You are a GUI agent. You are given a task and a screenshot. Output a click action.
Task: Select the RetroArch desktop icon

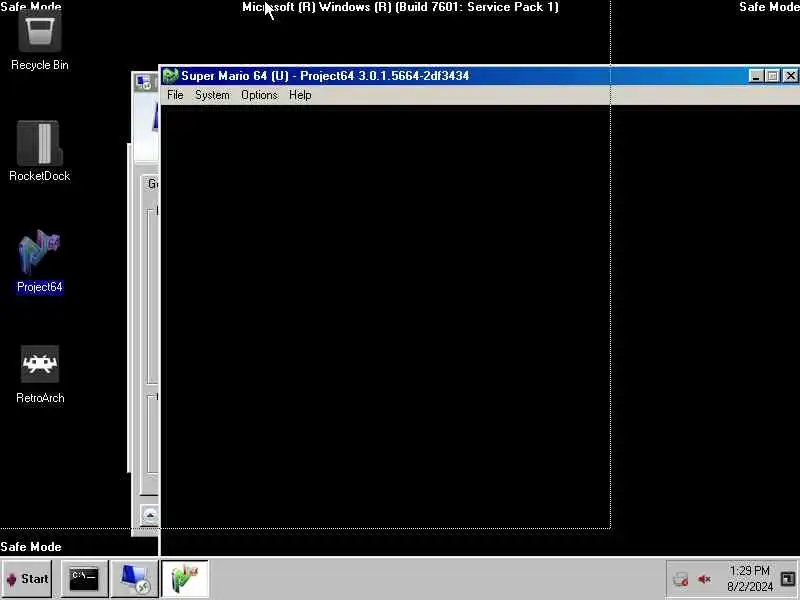point(40,374)
